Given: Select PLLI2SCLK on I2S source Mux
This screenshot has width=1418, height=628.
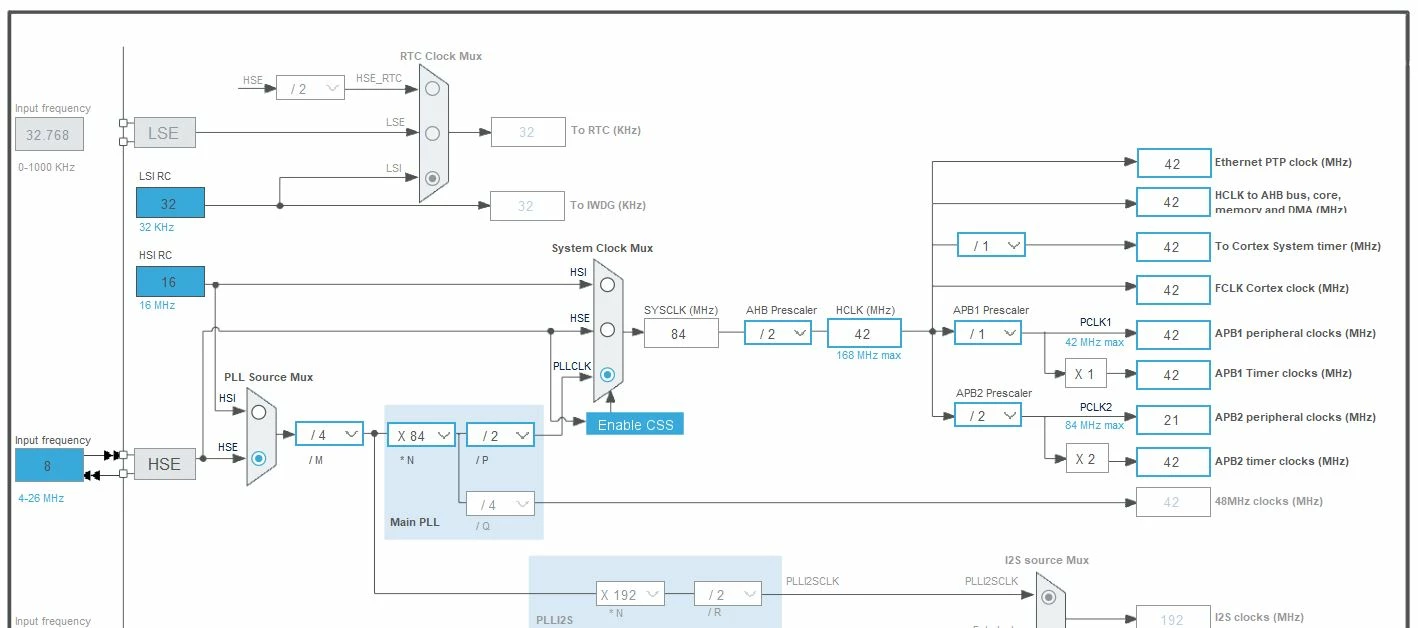Looking at the screenshot, I should 1048,597.
